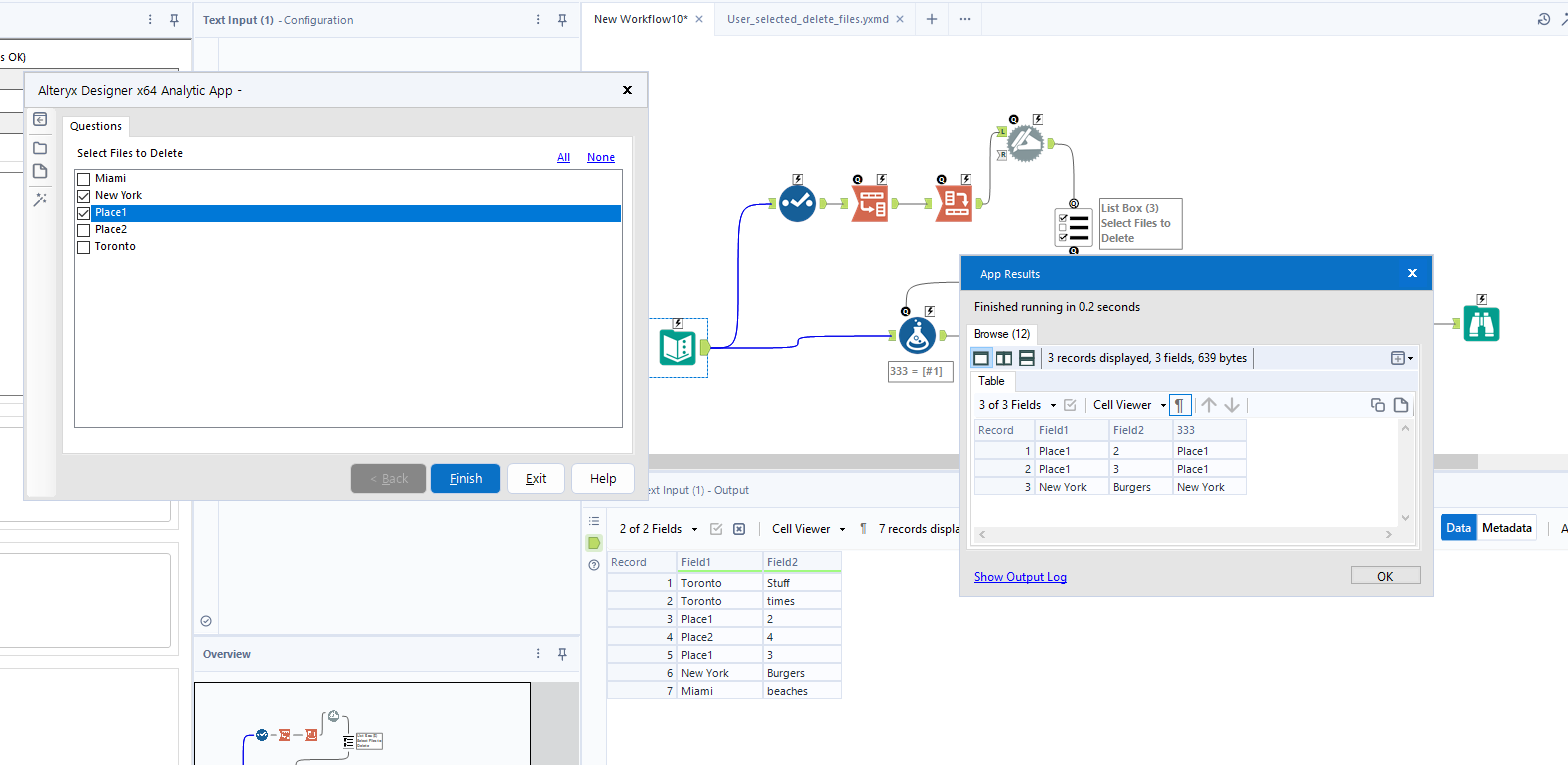Click the Finish button
1568x765 pixels.
(x=465, y=479)
